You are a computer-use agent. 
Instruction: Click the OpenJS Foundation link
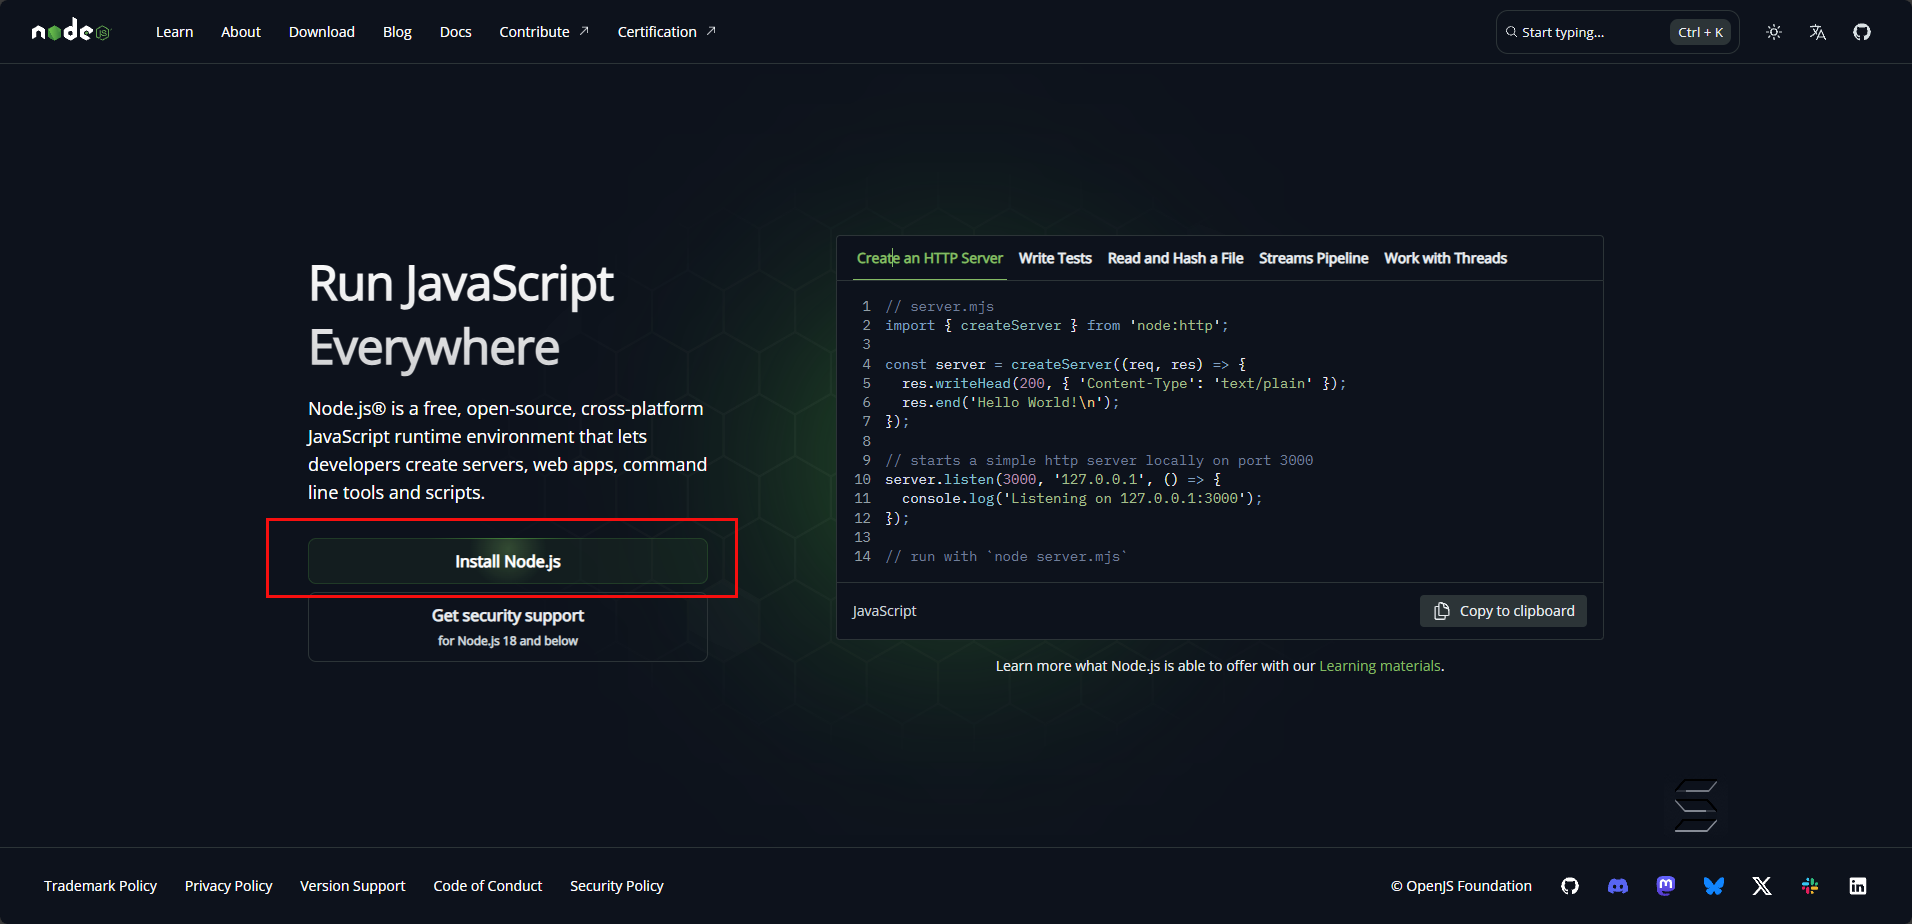pyautogui.click(x=1461, y=886)
